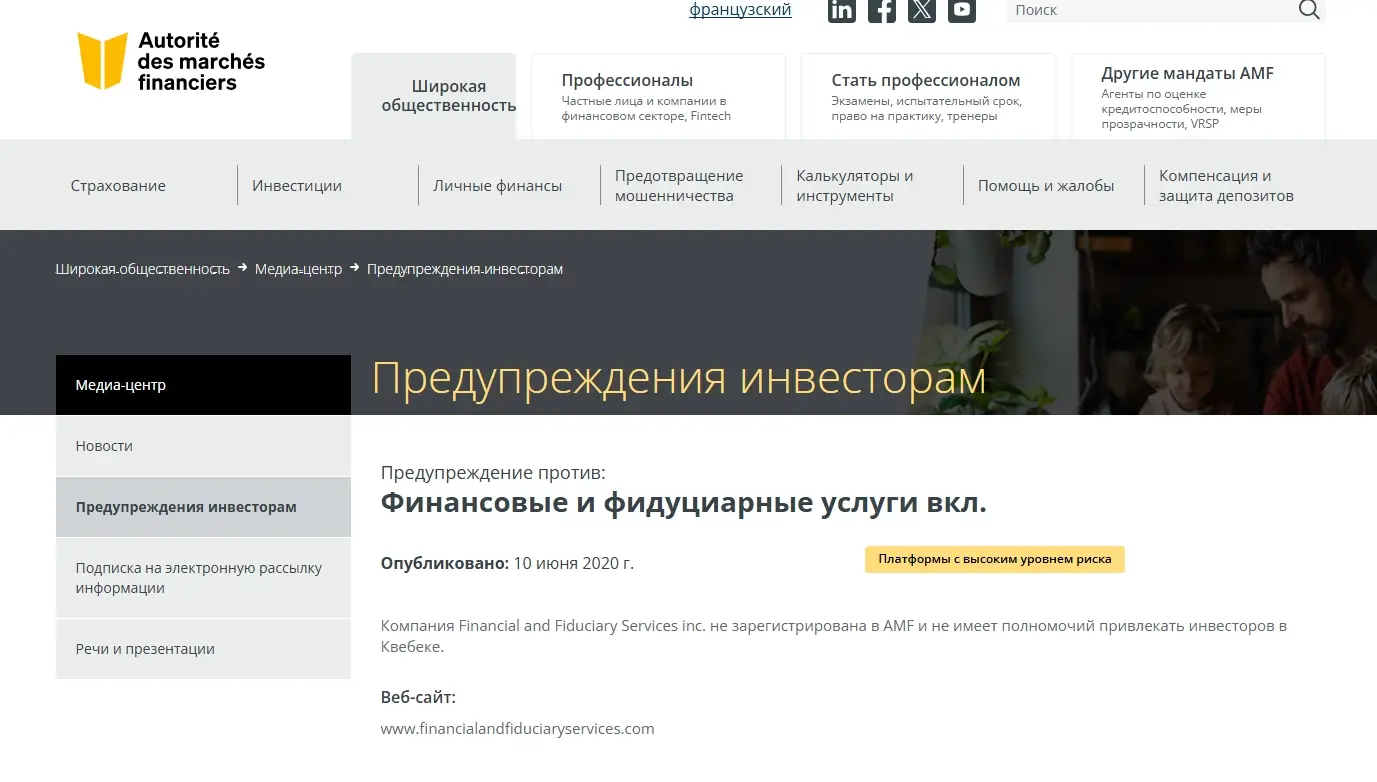Open the Компенсация и защита депозитов menu
The height and width of the screenshot is (782, 1377).
click(x=1226, y=186)
